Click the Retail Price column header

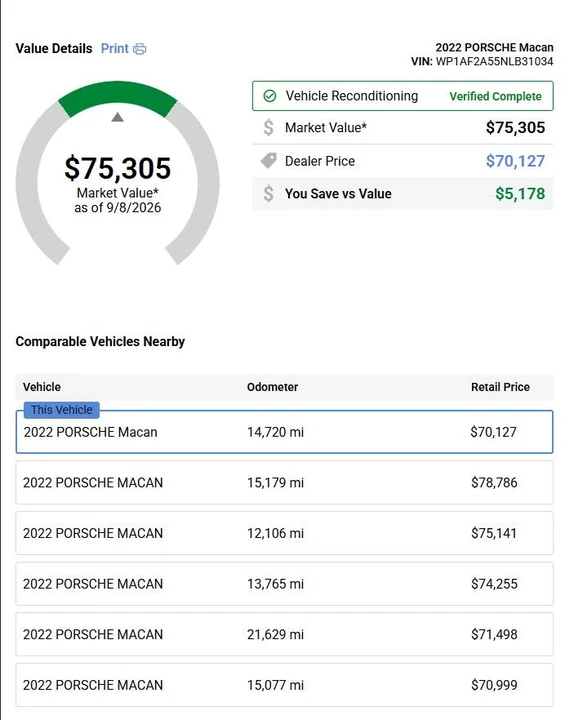500,387
